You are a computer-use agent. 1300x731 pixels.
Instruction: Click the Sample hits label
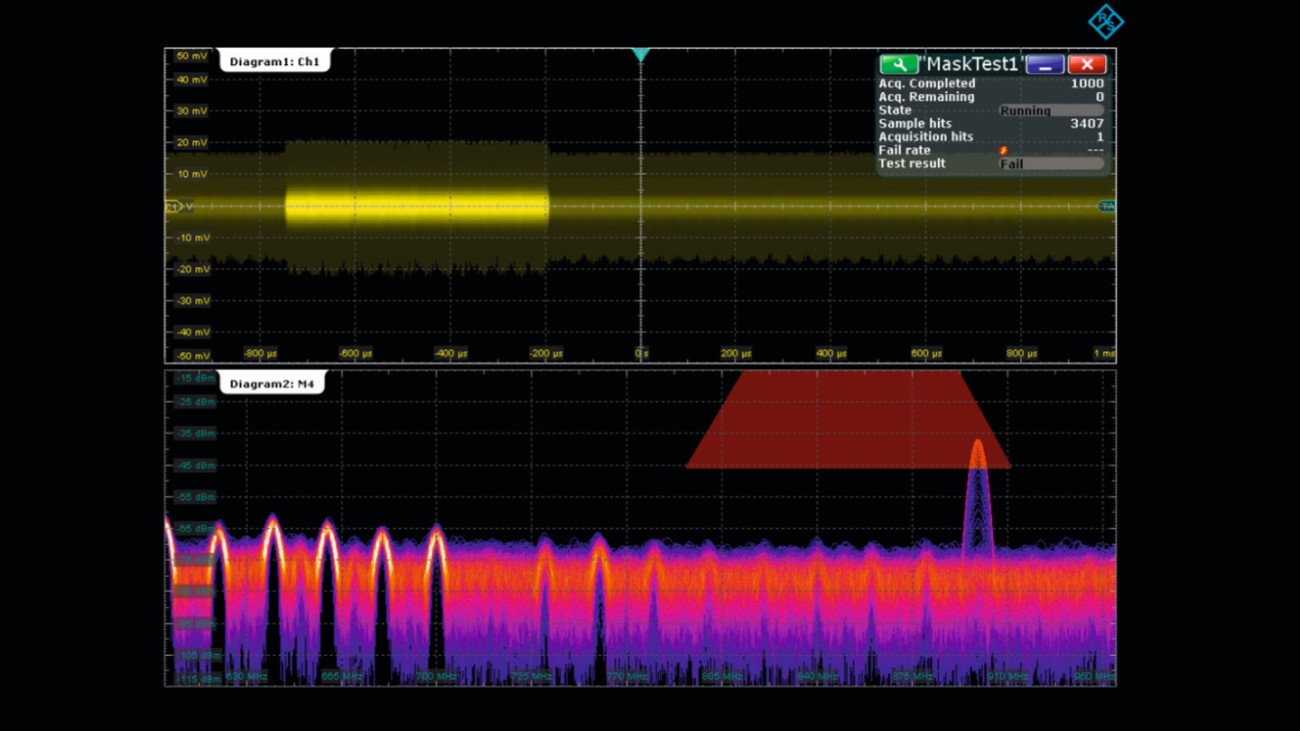915,124
